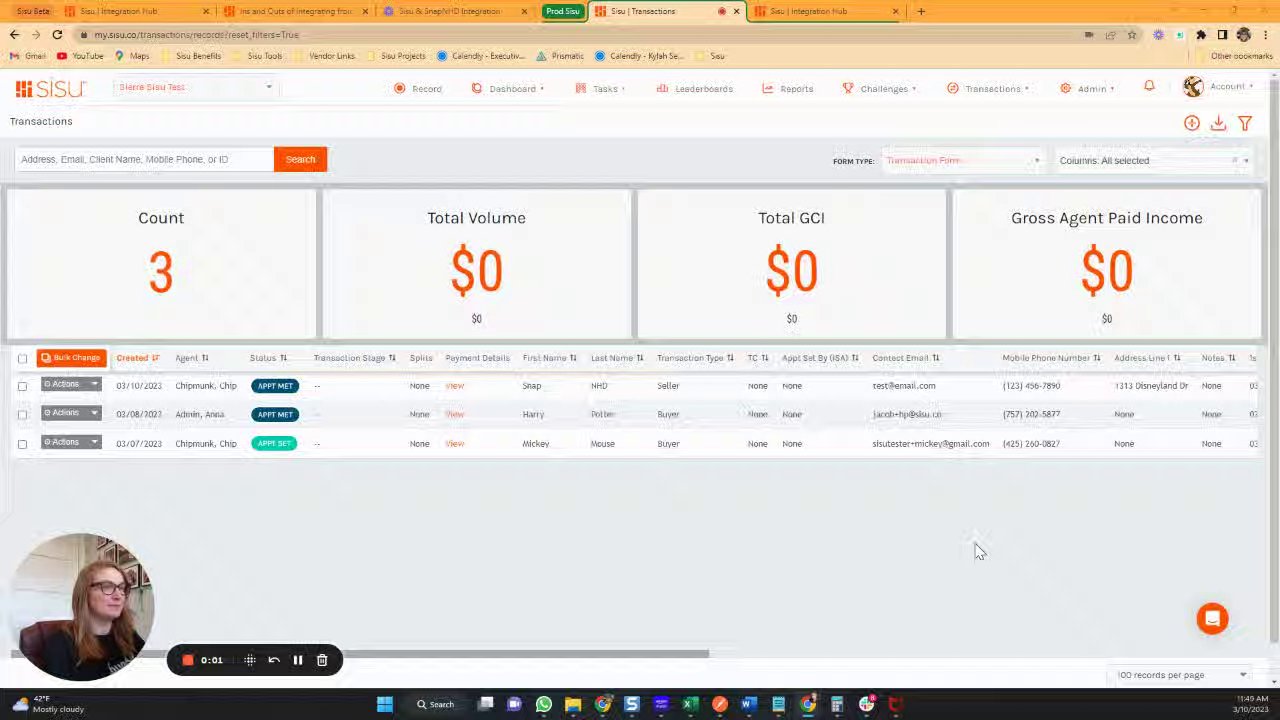Open the Tasks menu
Screen dimensions: 1280x720
tap(600, 89)
